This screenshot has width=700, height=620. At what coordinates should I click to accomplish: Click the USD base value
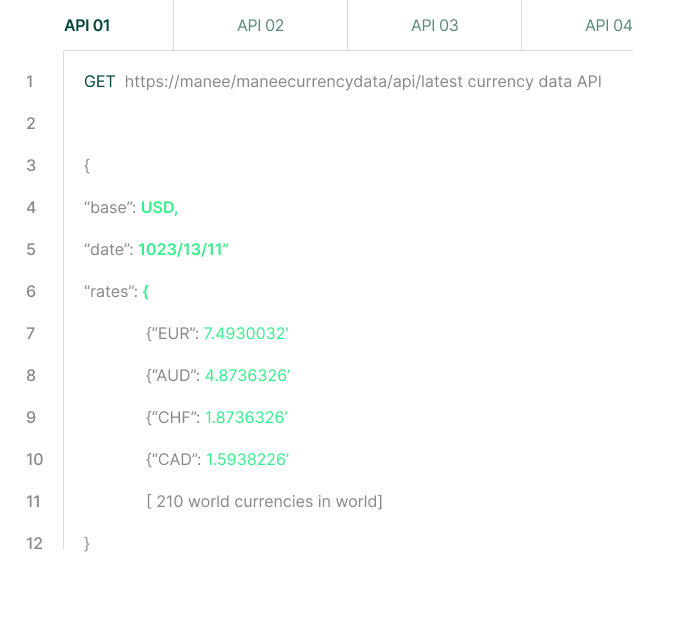point(159,208)
